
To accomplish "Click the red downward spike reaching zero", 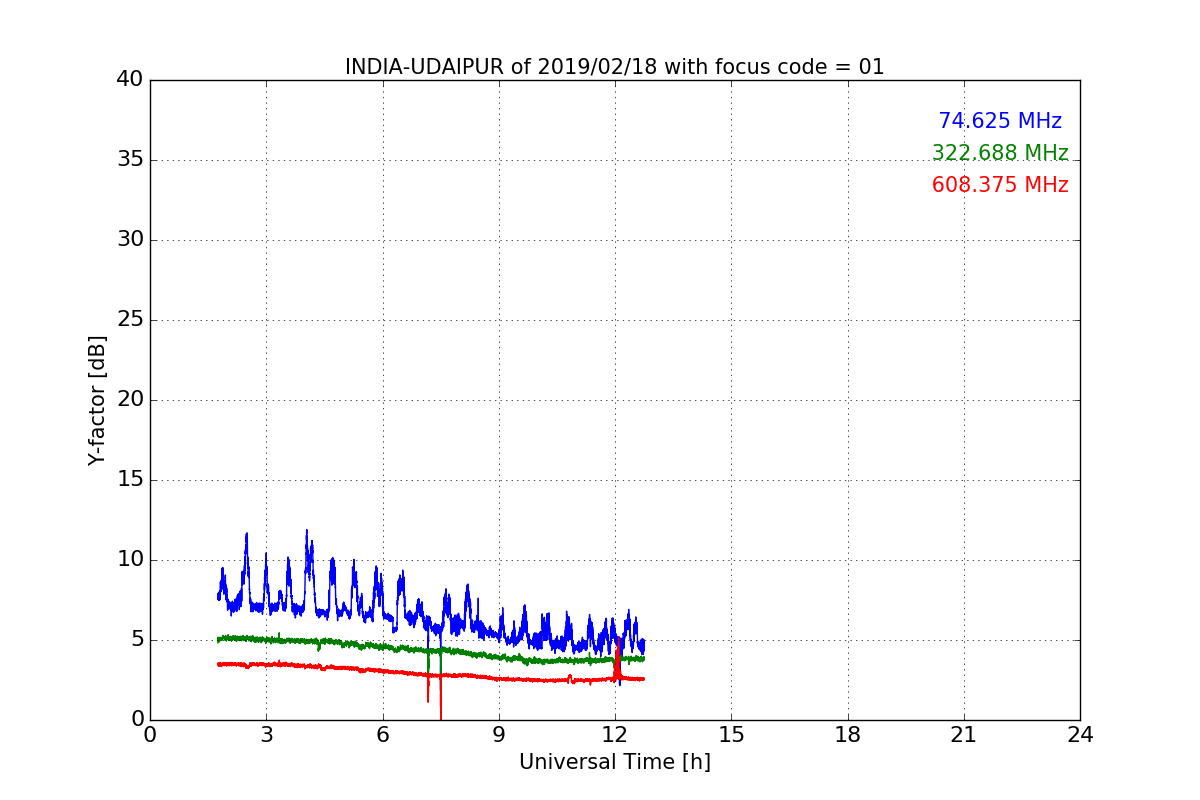I will pyautogui.click(x=440, y=698).
